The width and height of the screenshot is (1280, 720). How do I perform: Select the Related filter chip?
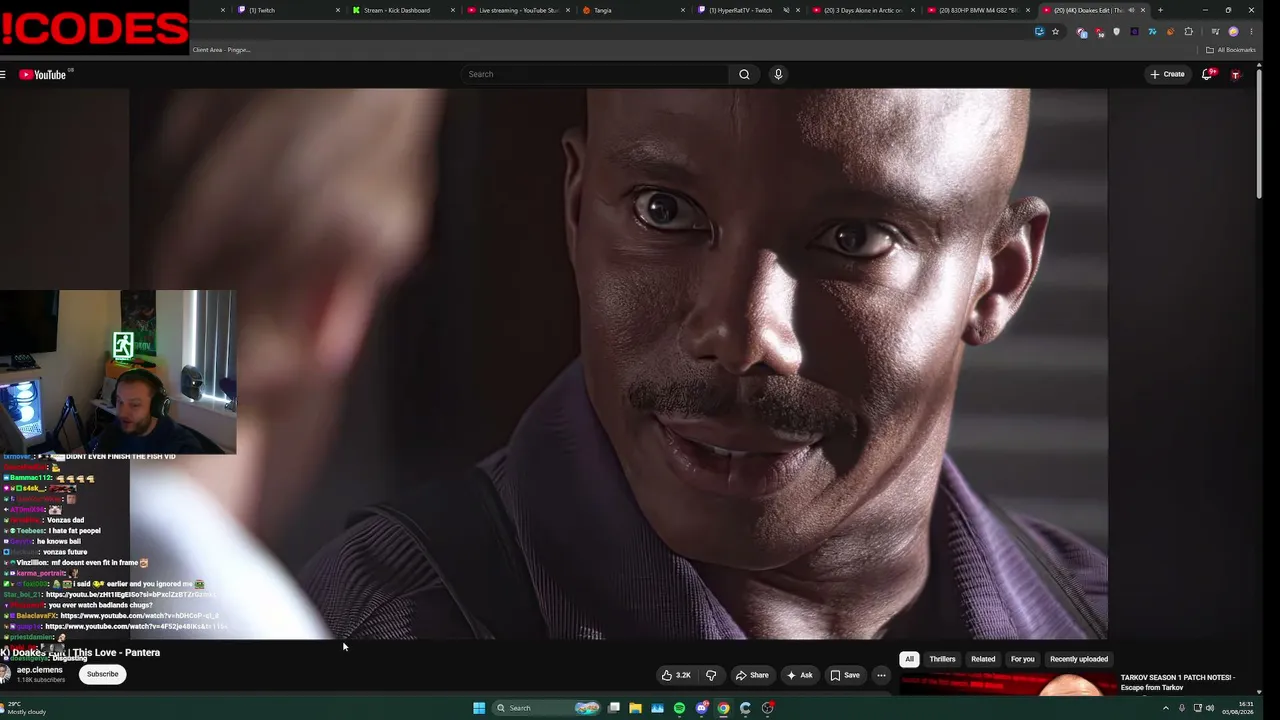click(x=983, y=659)
